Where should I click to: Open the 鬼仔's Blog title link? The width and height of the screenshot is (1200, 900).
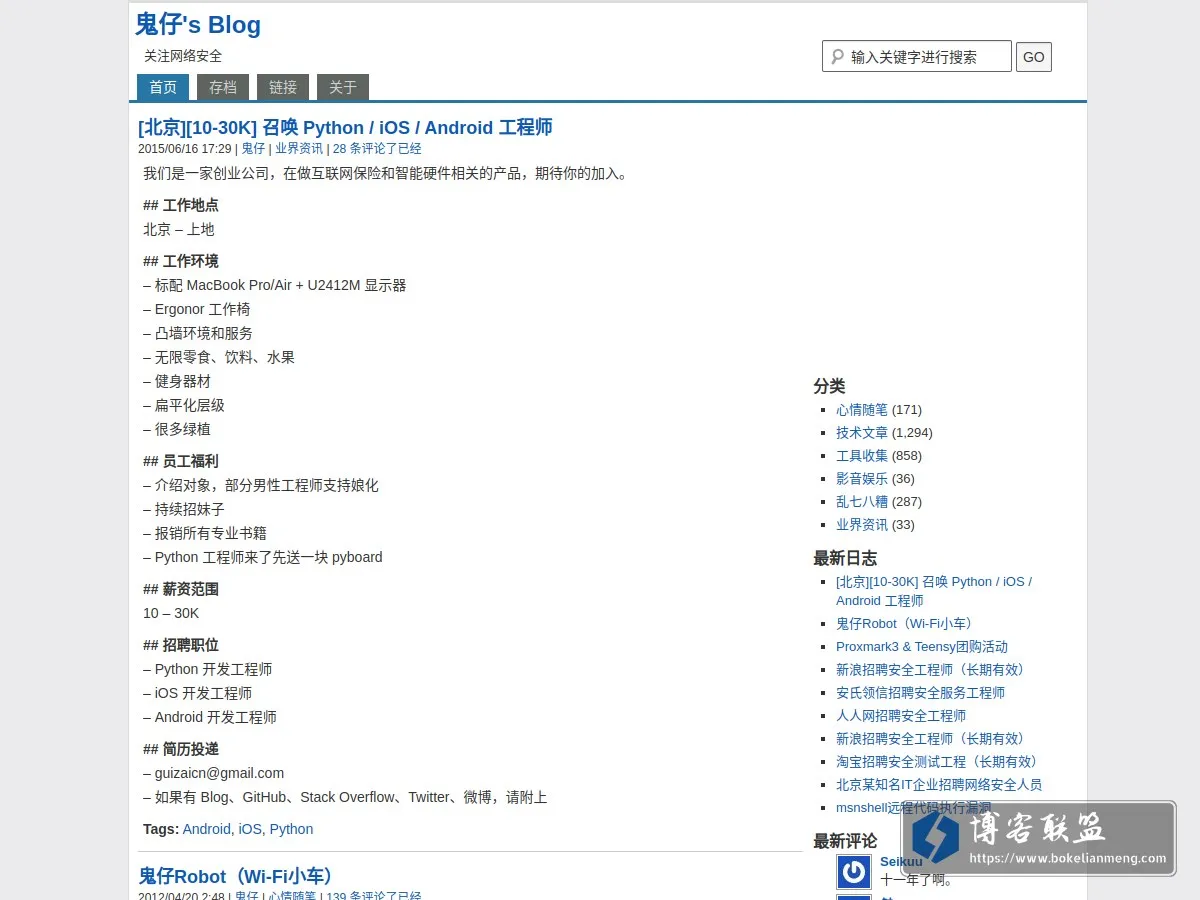tap(198, 25)
